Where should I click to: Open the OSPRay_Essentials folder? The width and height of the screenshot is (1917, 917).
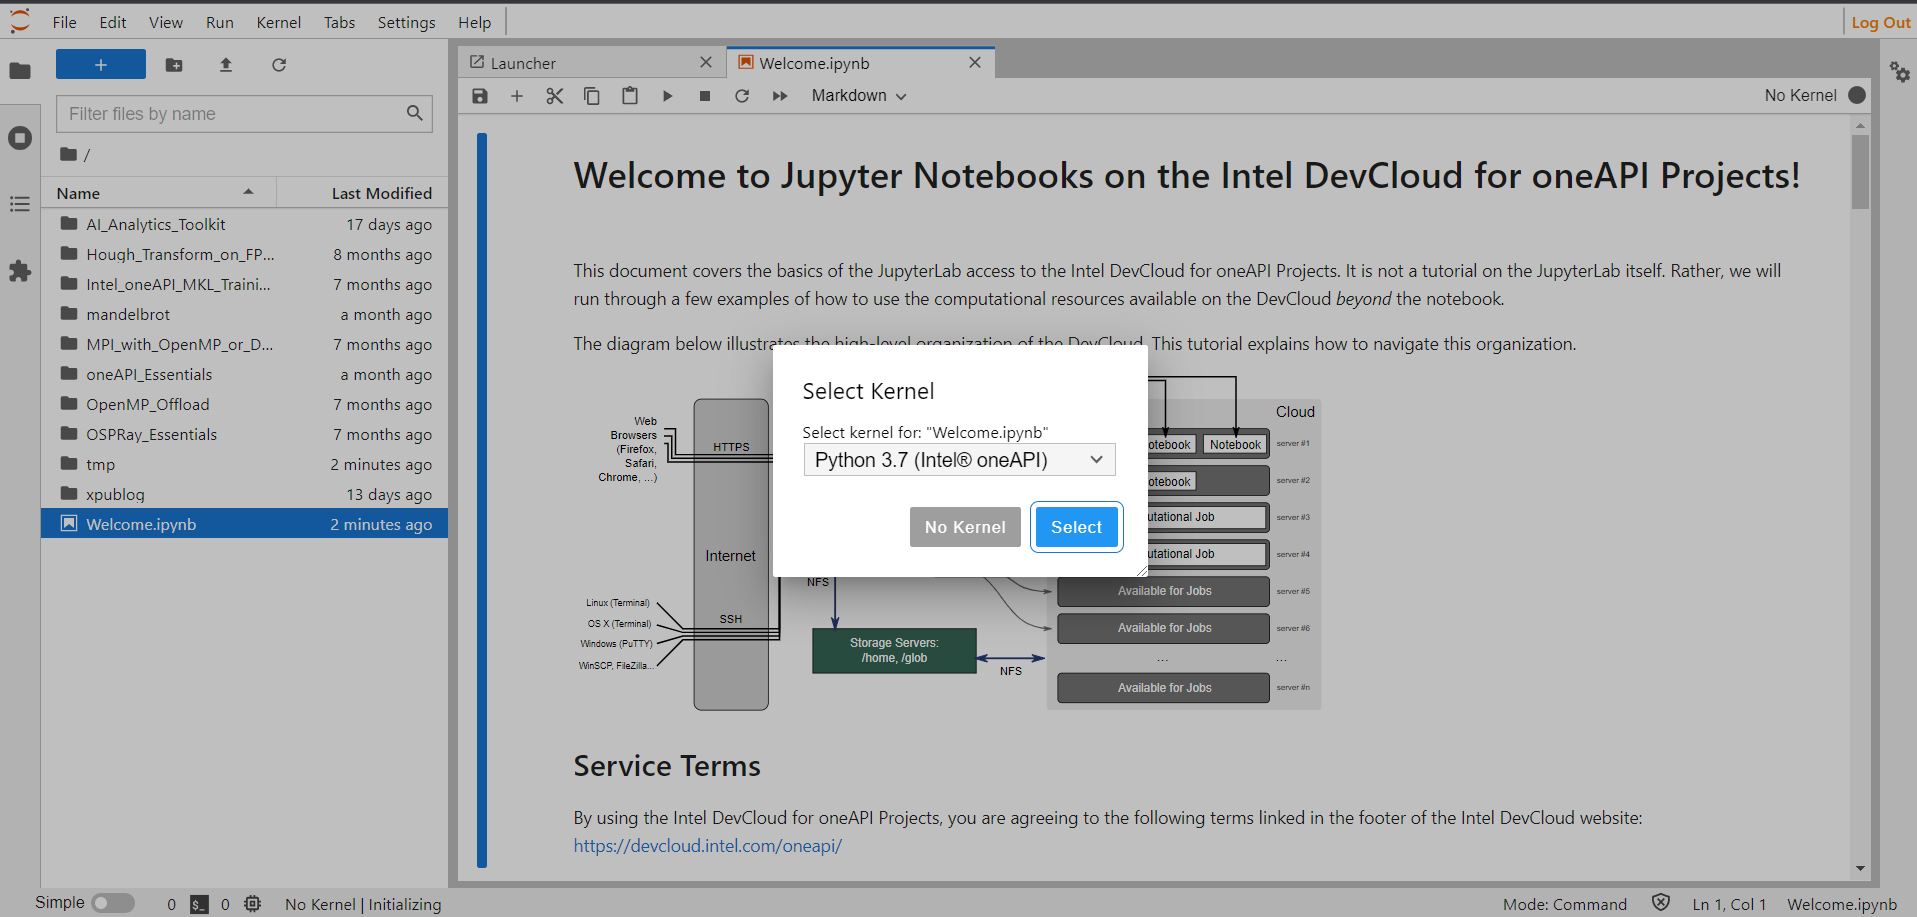244,434
